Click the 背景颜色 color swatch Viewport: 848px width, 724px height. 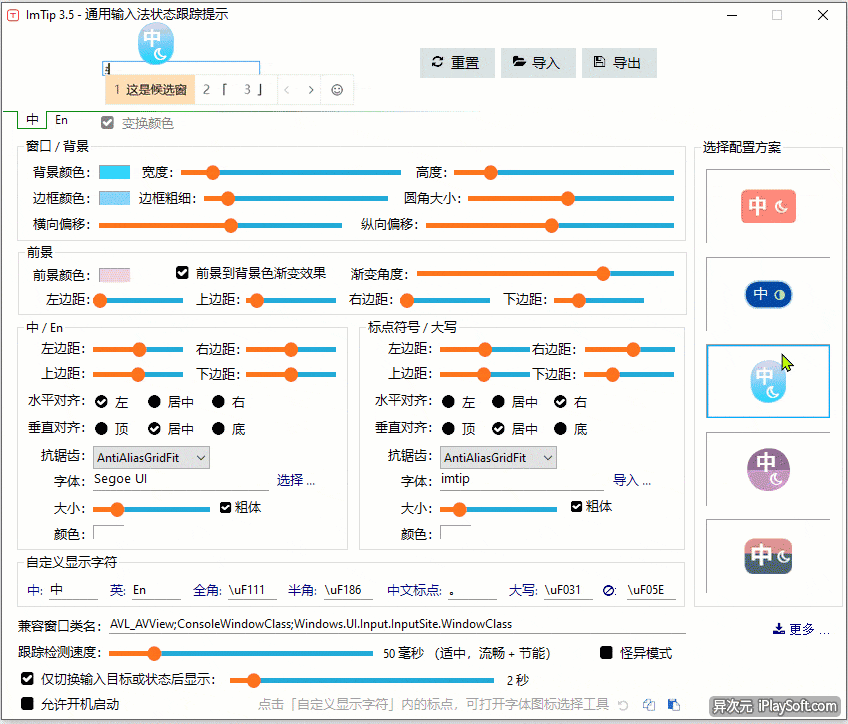coord(113,171)
